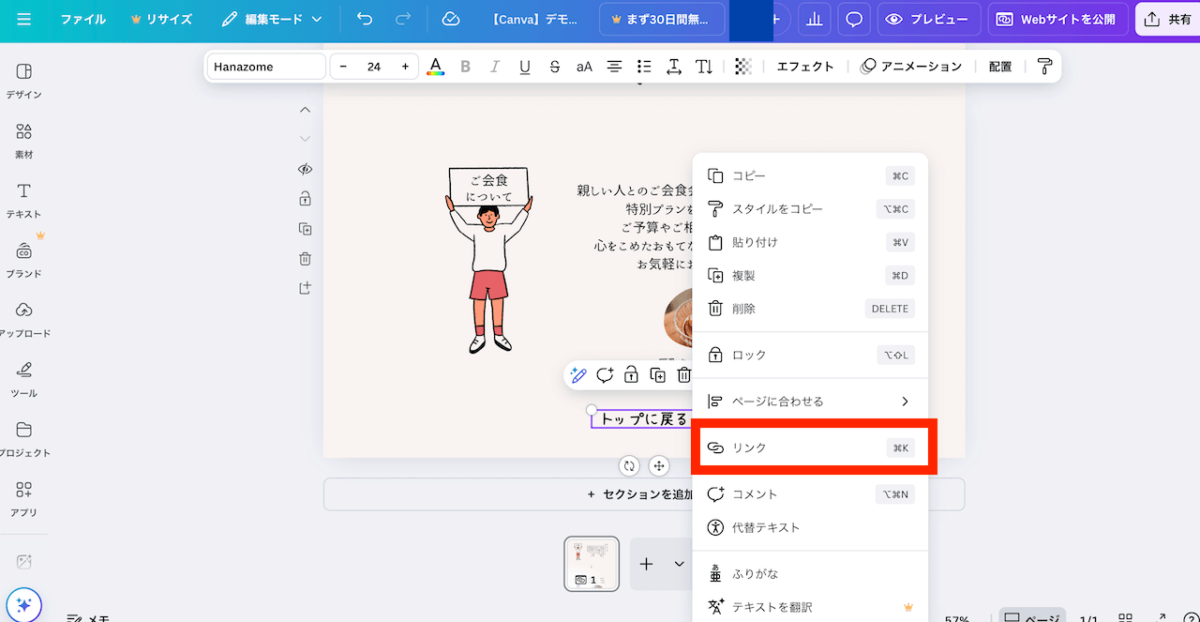
Task: Open the text color picker
Action: pyautogui.click(x=435, y=67)
